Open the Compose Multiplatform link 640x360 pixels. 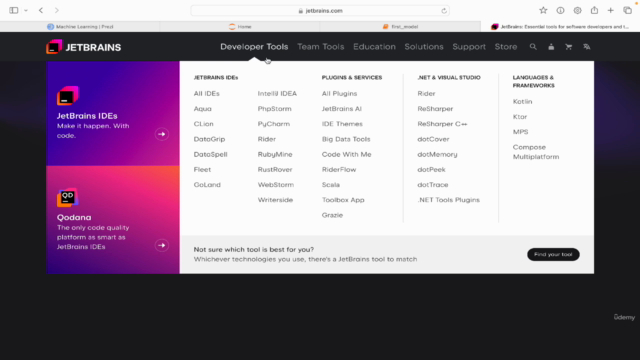(536, 152)
